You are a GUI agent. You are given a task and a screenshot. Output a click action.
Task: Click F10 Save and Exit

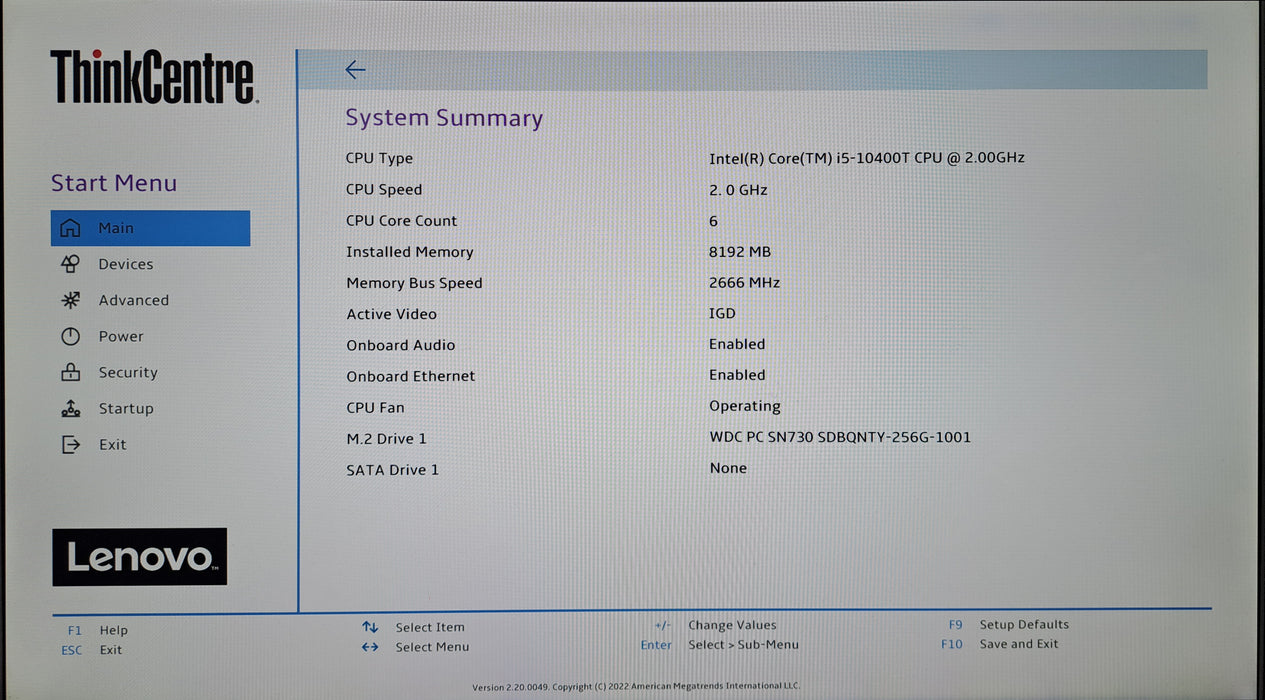coord(999,644)
